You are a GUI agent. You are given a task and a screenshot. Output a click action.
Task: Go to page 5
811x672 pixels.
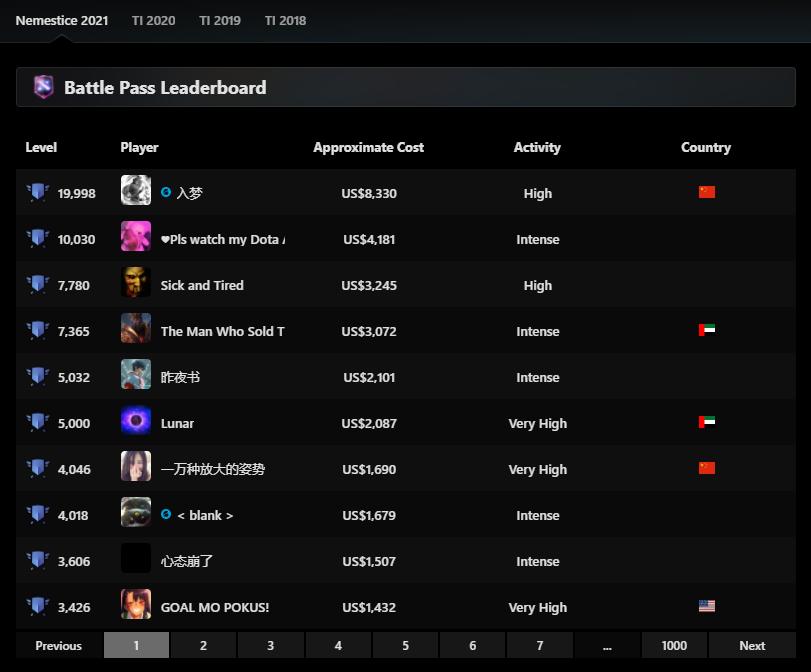click(406, 645)
